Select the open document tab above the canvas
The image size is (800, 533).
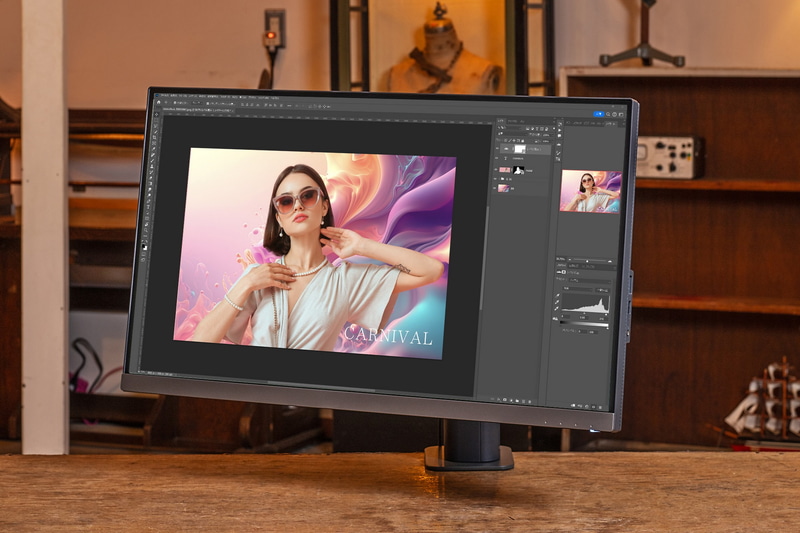(198, 110)
